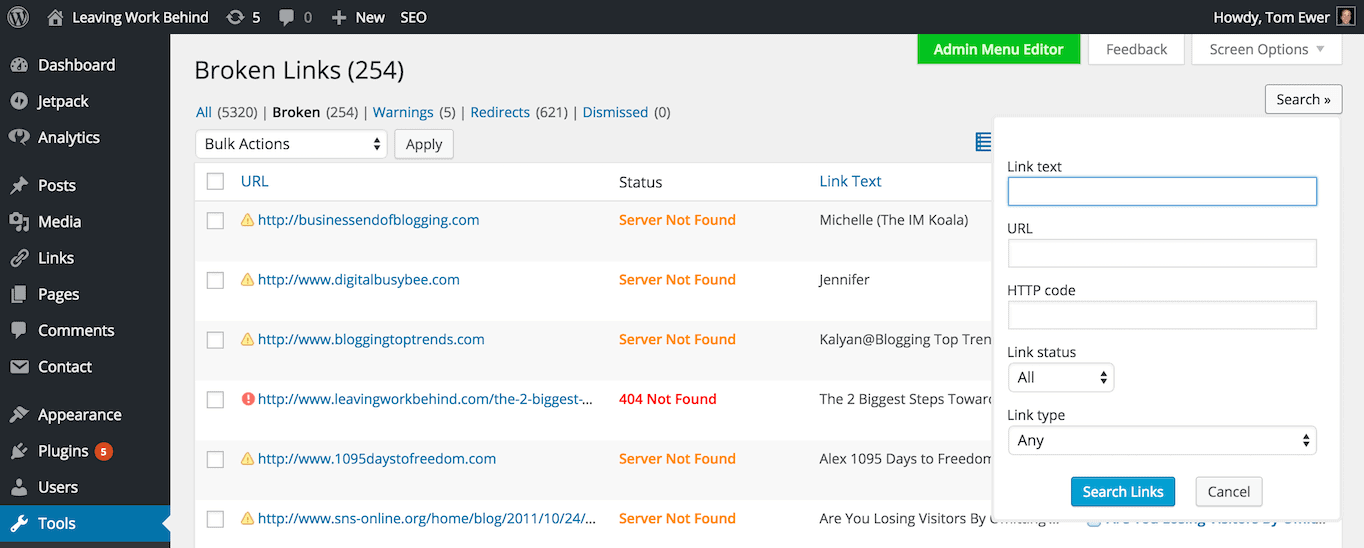Click the green Admin Menu Editor button

tap(998, 49)
